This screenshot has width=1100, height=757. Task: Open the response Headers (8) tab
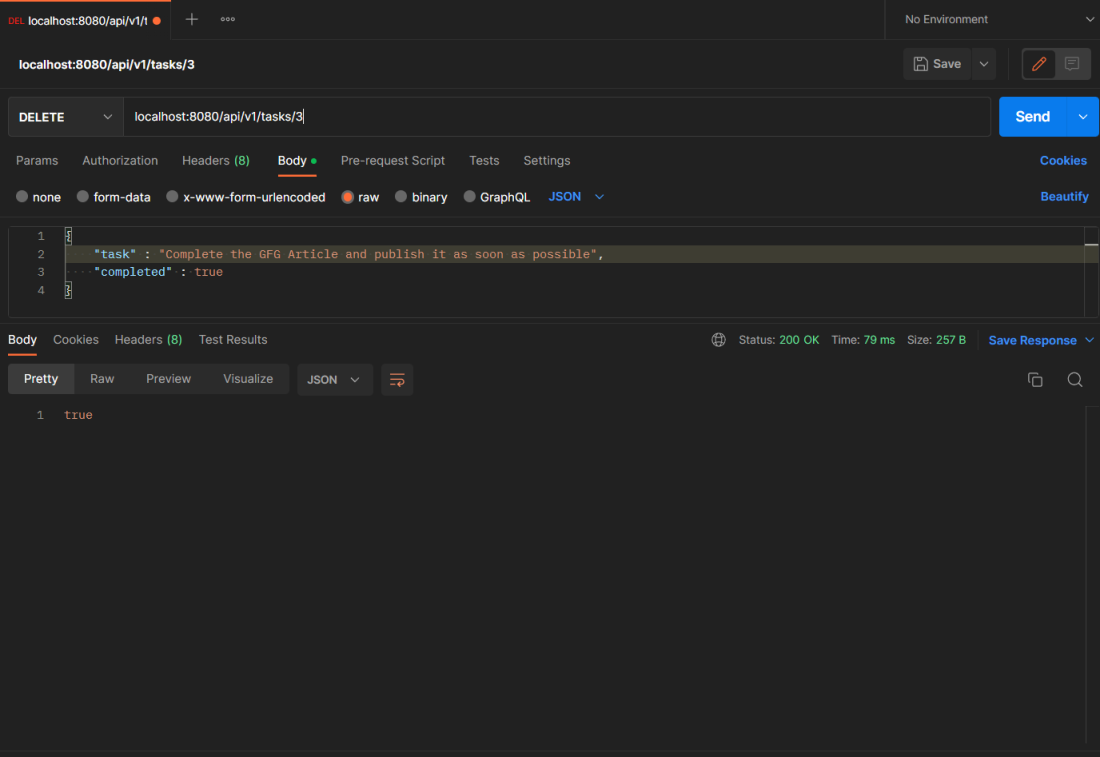[x=148, y=340]
